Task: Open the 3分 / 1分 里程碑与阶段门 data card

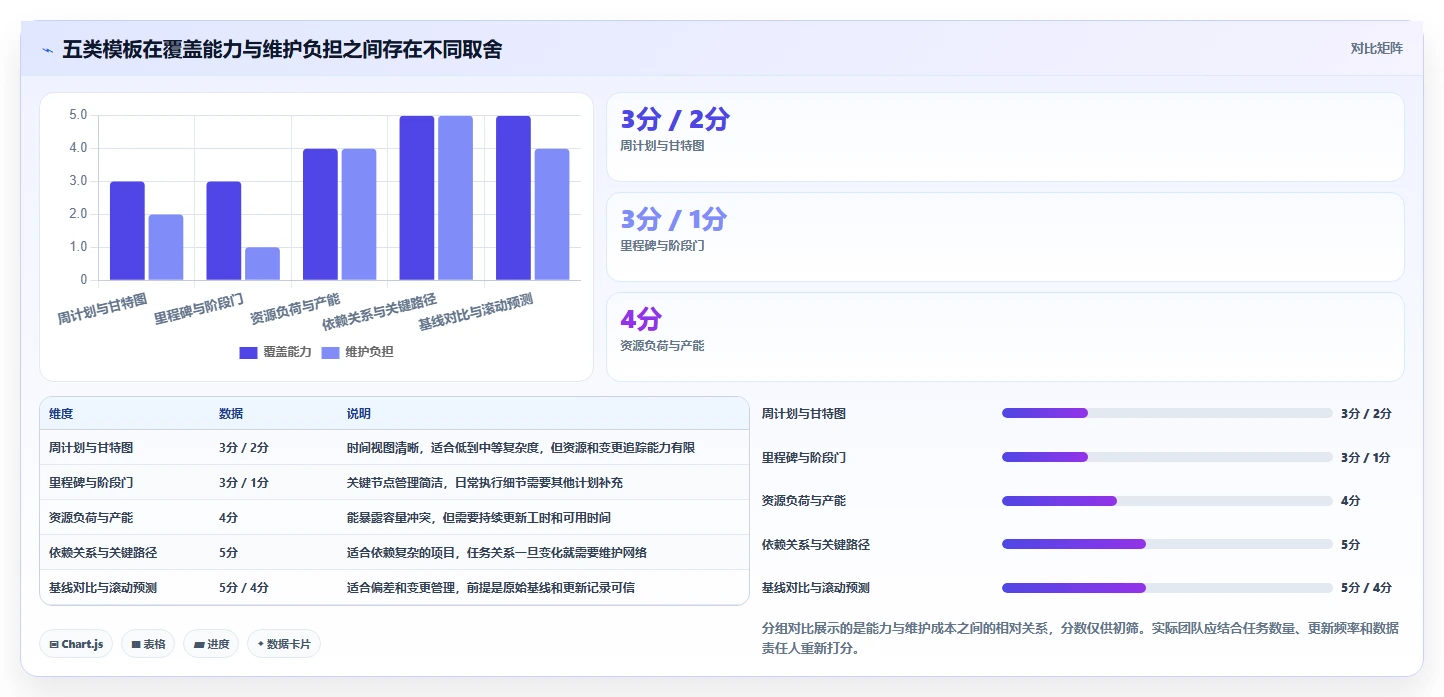Action: point(1005,237)
